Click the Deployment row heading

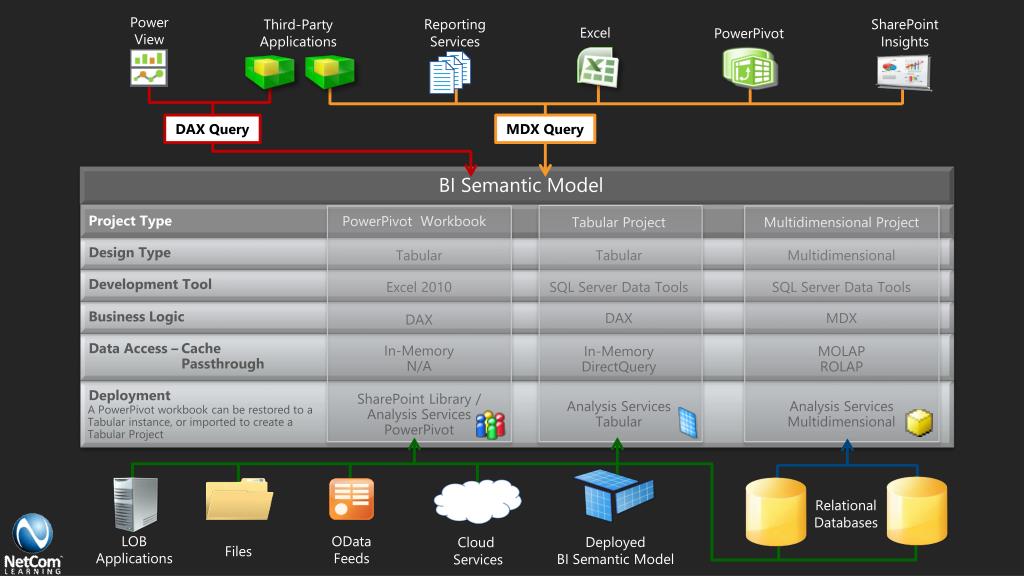coord(129,395)
